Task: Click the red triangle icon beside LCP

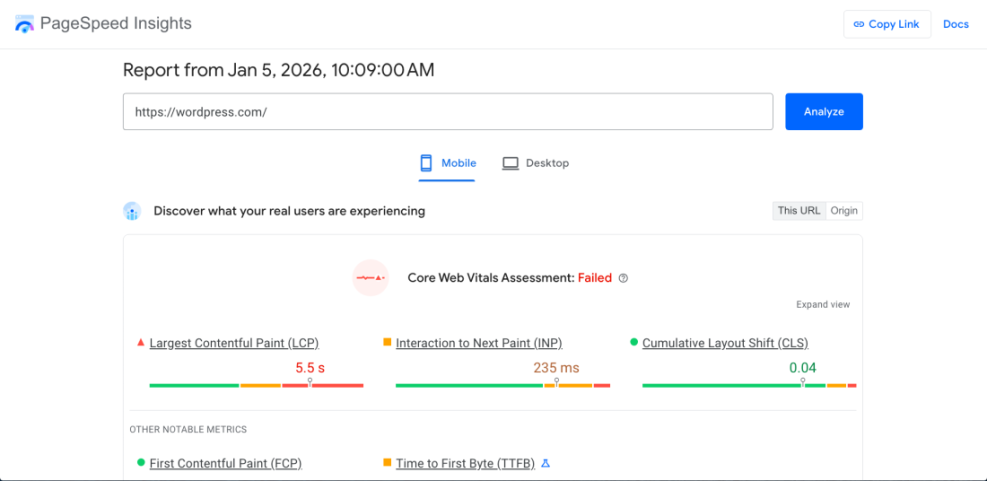Action: pyautogui.click(x=141, y=342)
